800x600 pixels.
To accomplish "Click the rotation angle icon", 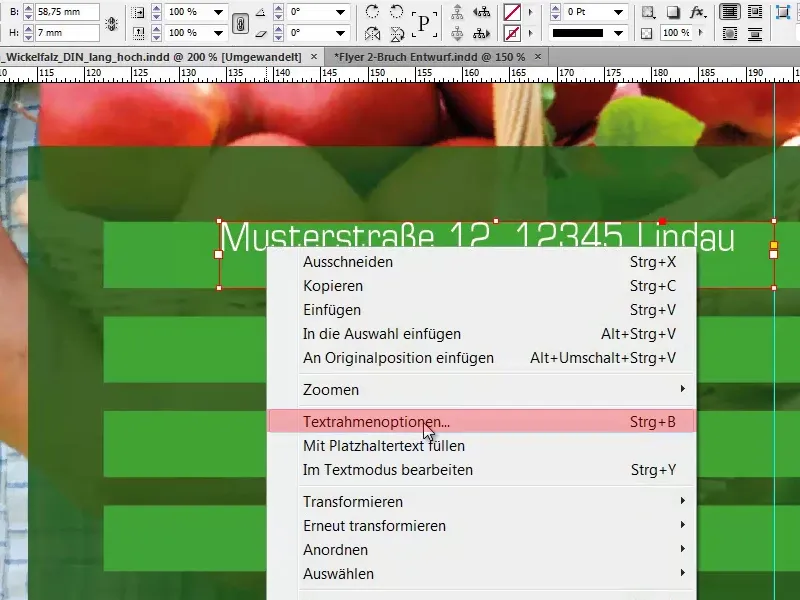I will point(260,12).
